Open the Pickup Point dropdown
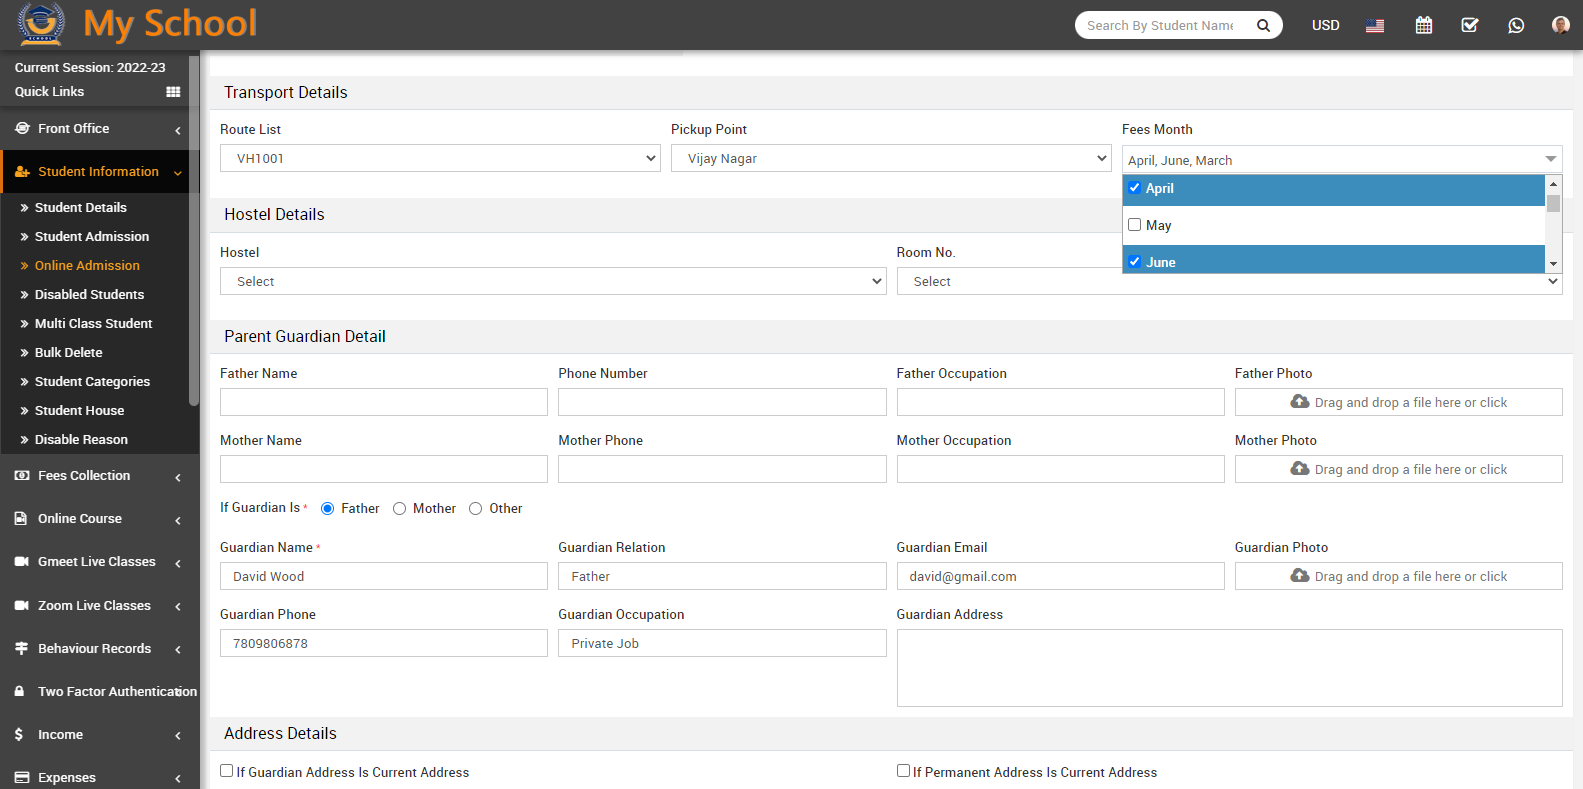1583x789 pixels. tap(890, 158)
